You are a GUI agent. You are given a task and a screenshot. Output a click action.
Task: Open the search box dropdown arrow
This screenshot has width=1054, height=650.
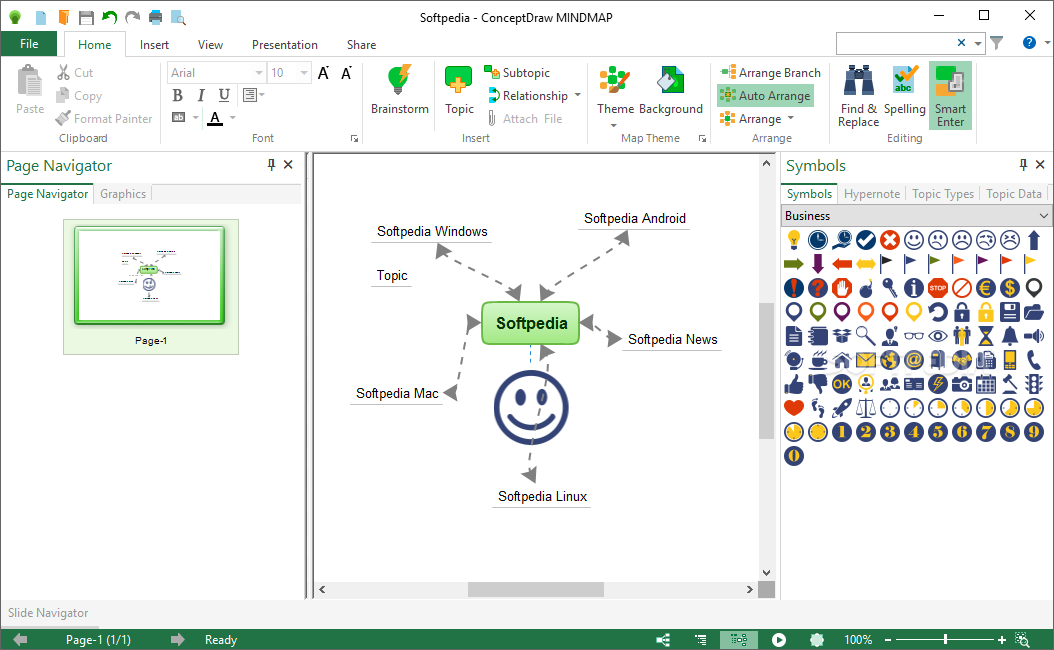(978, 43)
